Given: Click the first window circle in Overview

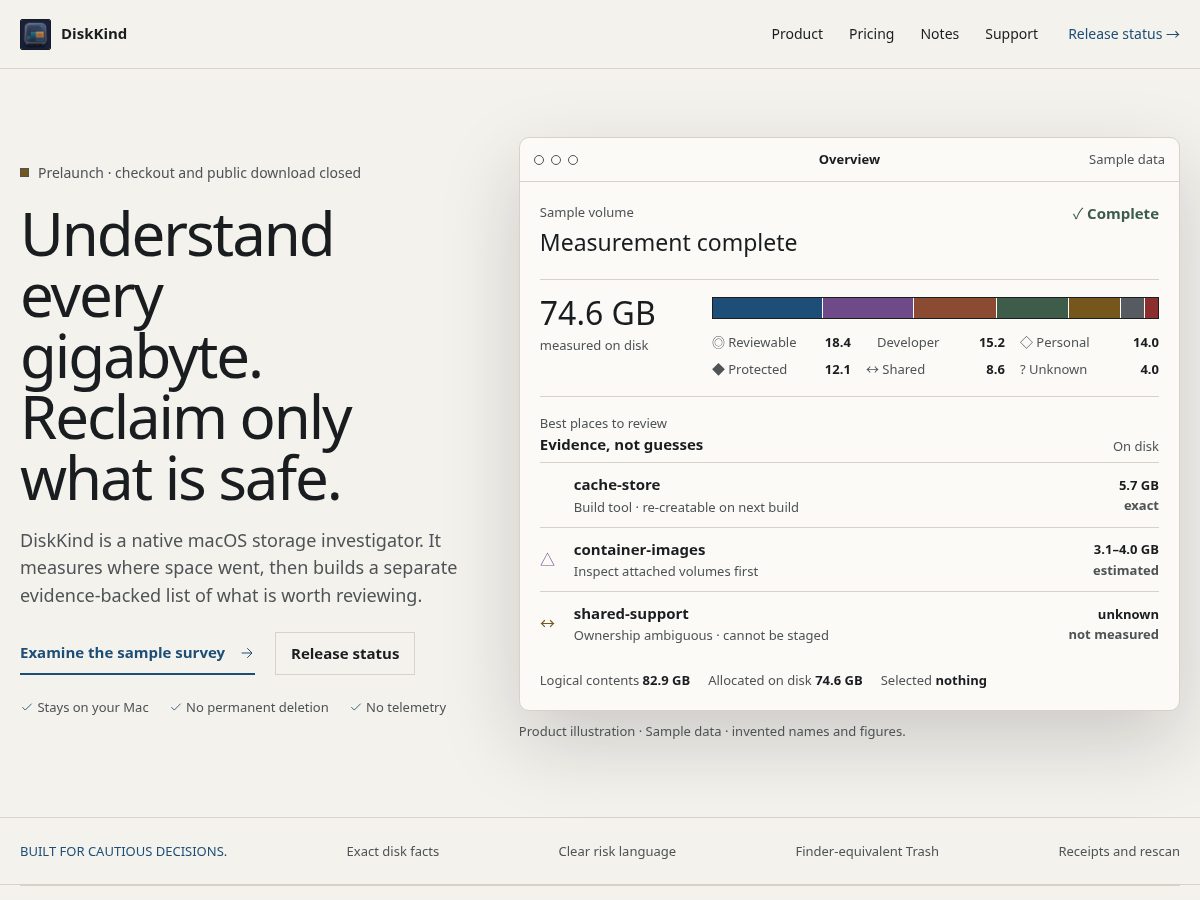Looking at the screenshot, I should coord(539,160).
